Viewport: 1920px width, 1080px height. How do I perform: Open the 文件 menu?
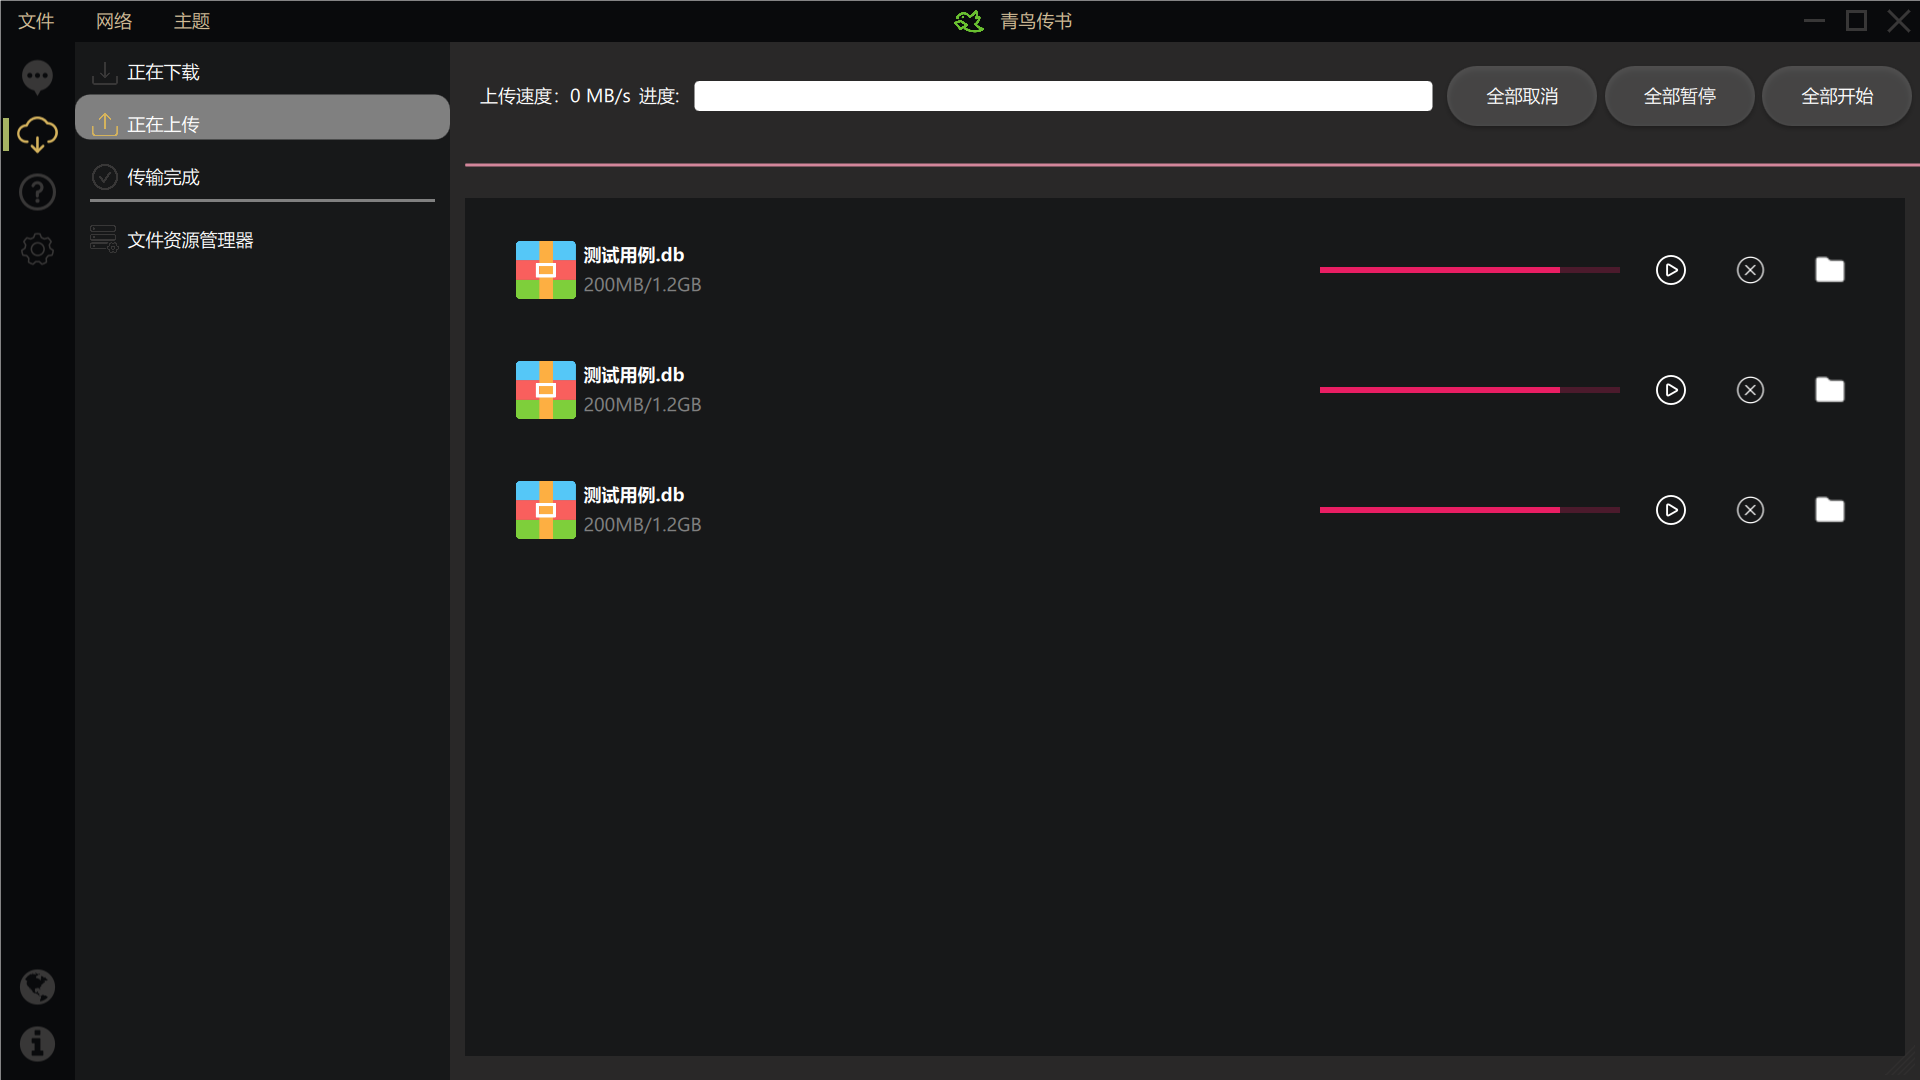click(36, 21)
